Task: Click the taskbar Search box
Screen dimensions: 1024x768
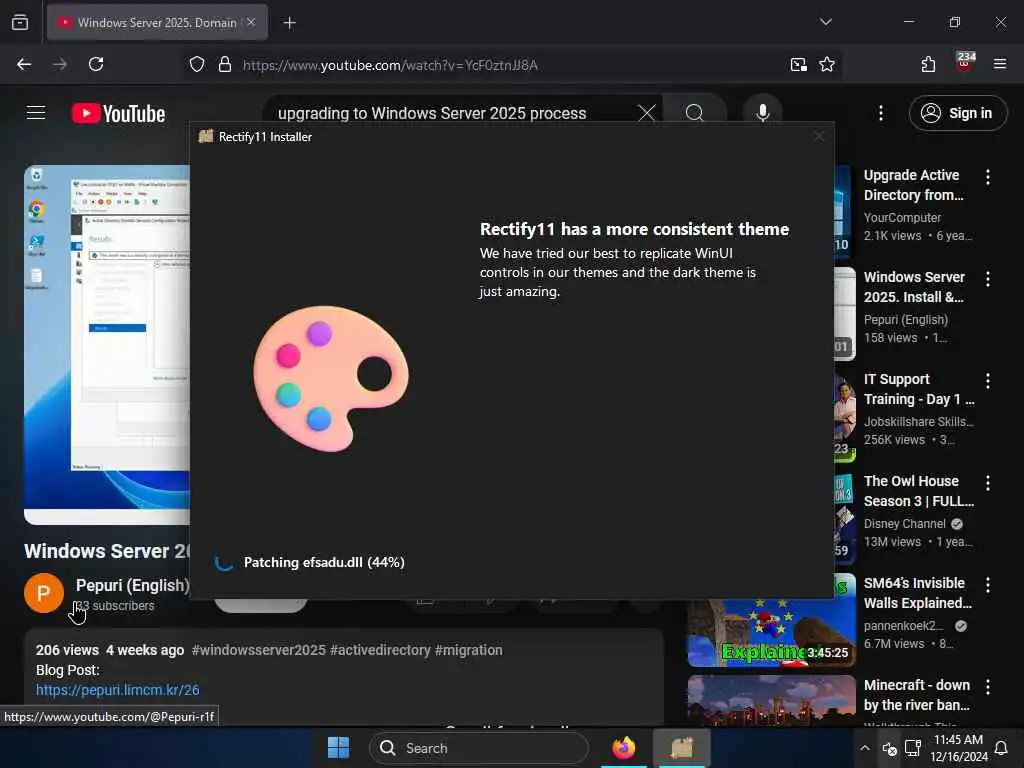Action: pos(479,748)
